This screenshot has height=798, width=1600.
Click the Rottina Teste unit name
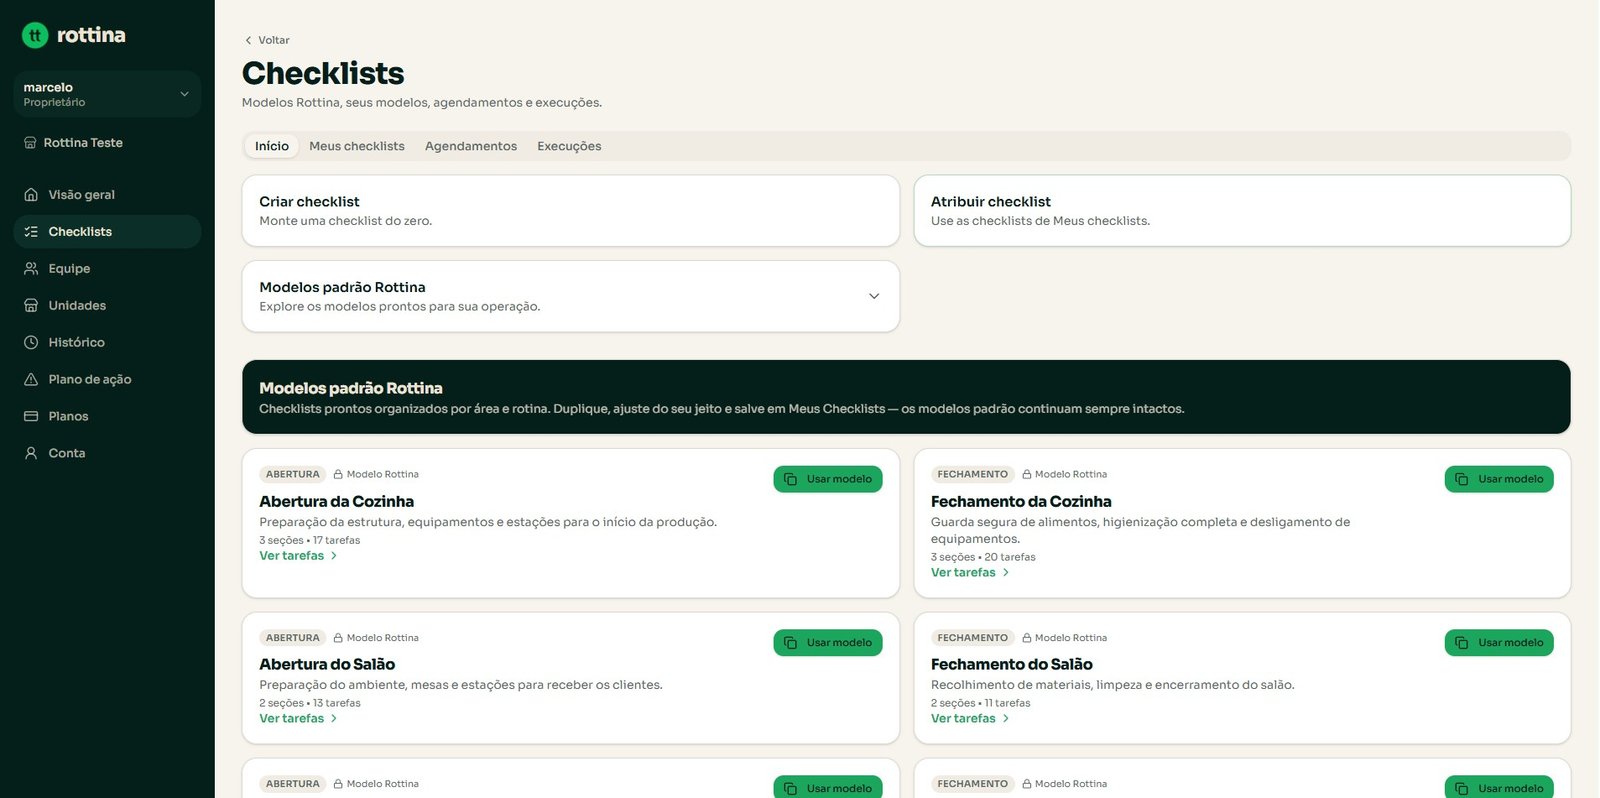(83, 143)
